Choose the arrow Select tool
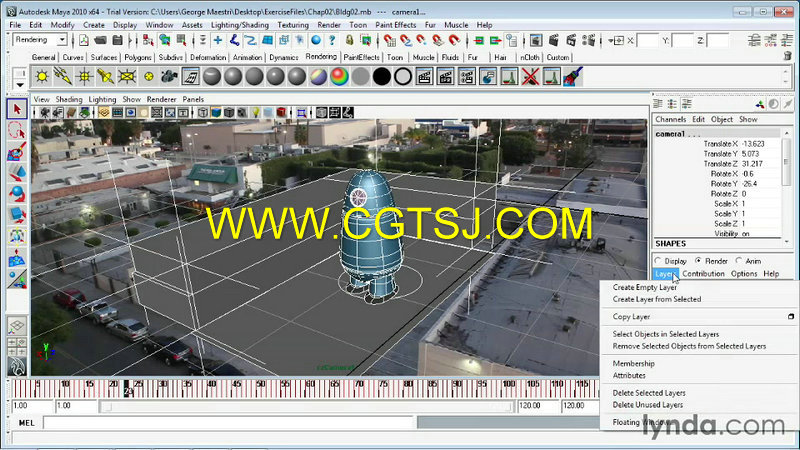800x450 pixels. [17, 109]
